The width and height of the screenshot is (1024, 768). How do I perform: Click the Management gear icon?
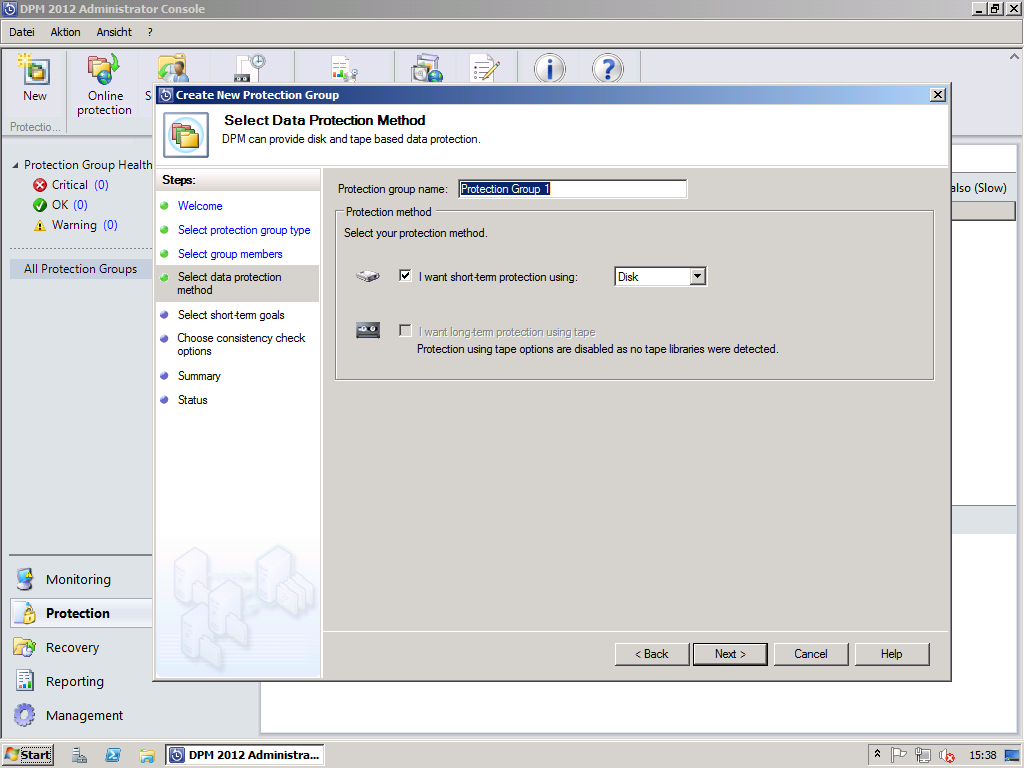pyautogui.click(x=25, y=715)
